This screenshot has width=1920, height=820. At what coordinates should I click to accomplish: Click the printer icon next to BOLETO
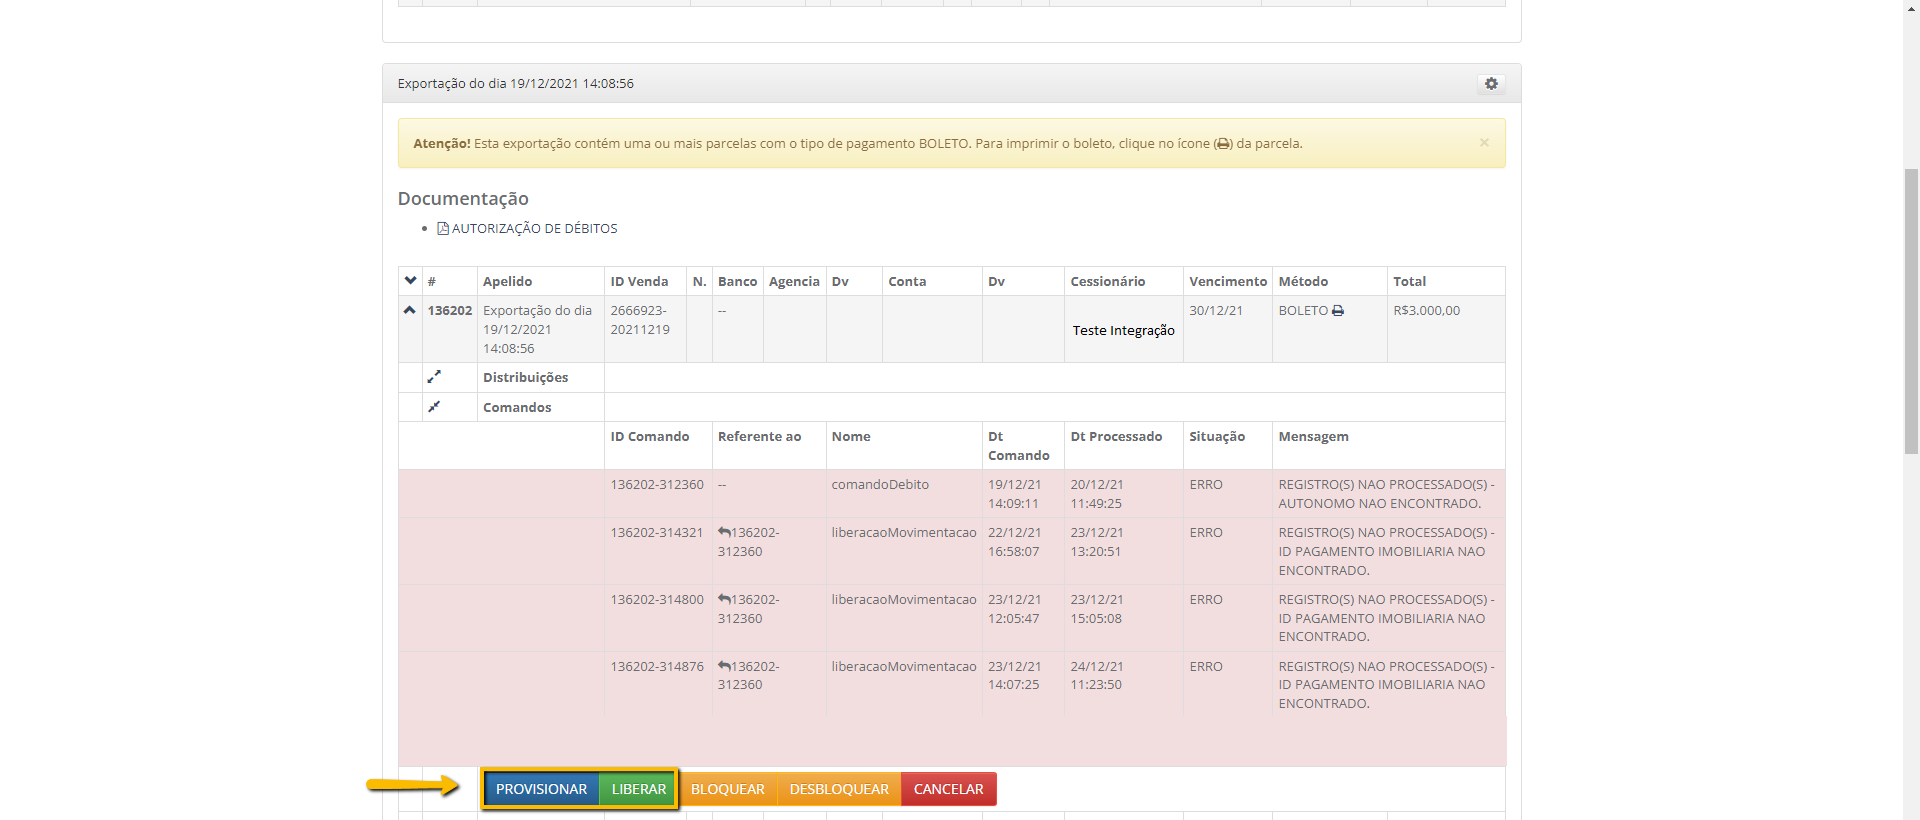coord(1338,311)
